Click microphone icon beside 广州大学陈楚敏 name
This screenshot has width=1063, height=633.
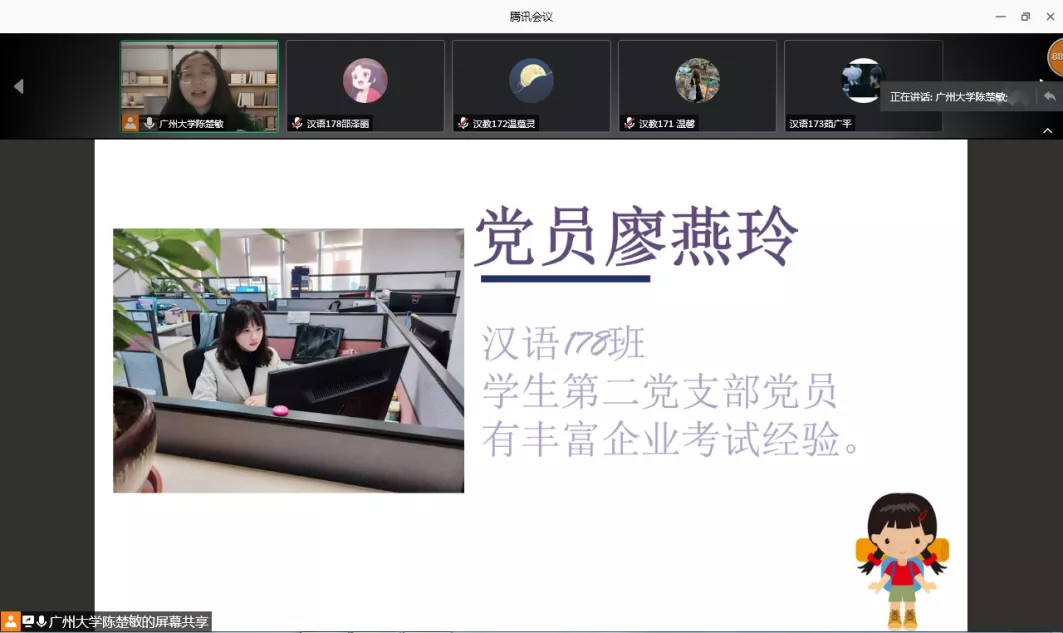149,123
